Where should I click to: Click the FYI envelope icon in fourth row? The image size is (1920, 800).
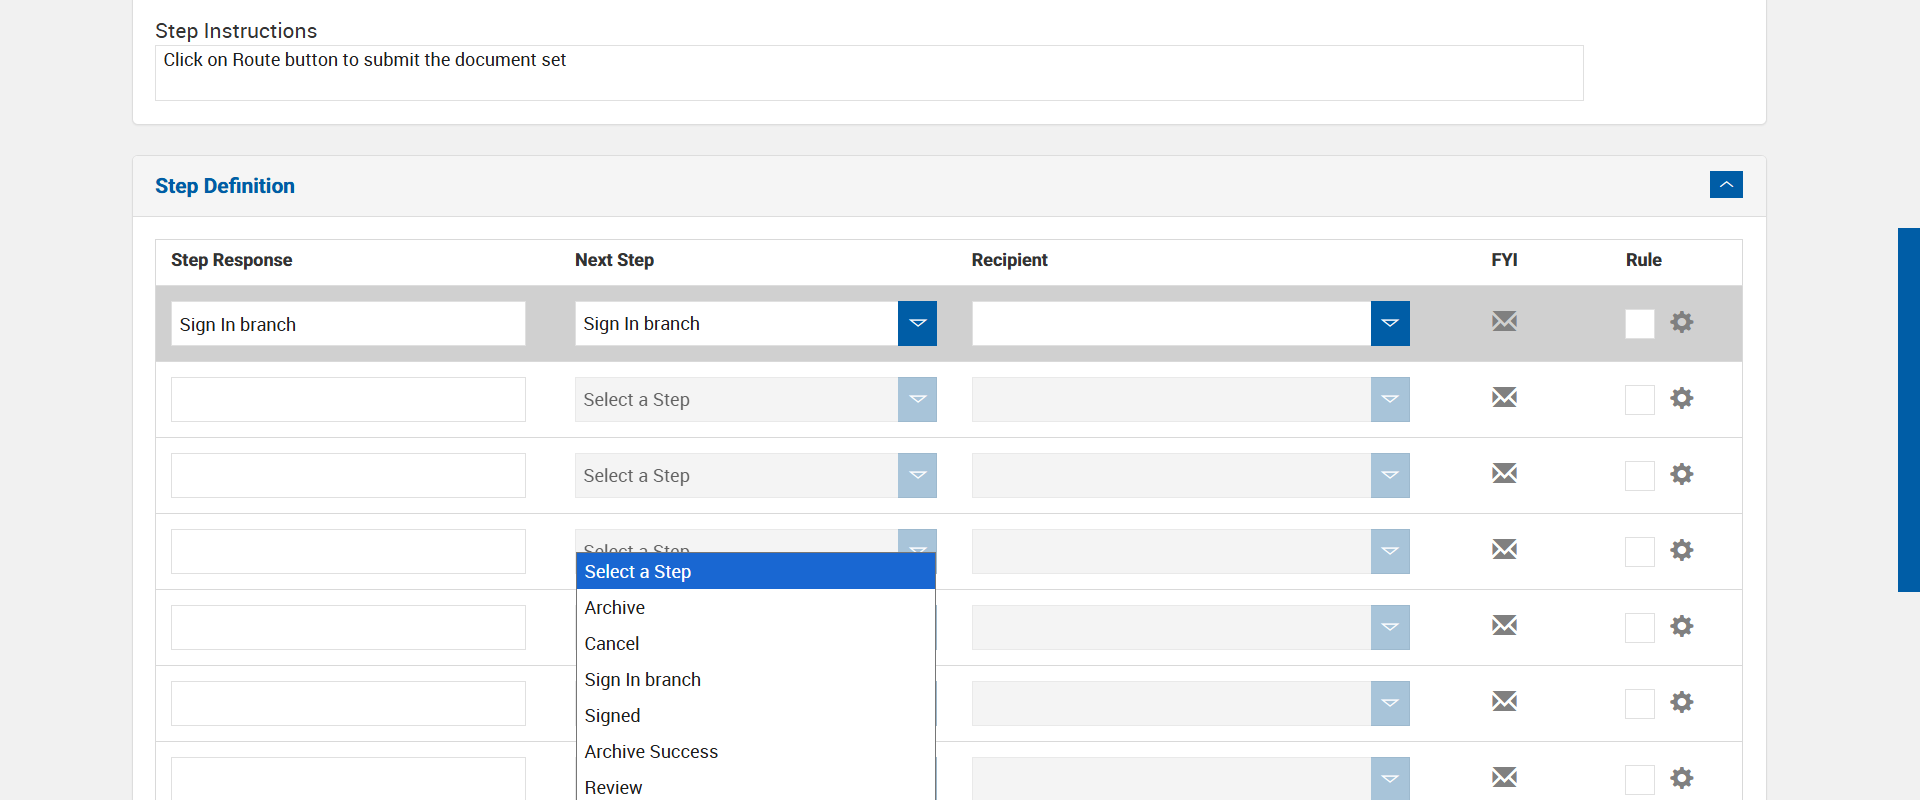pyautogui.click(x=1504, y=550)
